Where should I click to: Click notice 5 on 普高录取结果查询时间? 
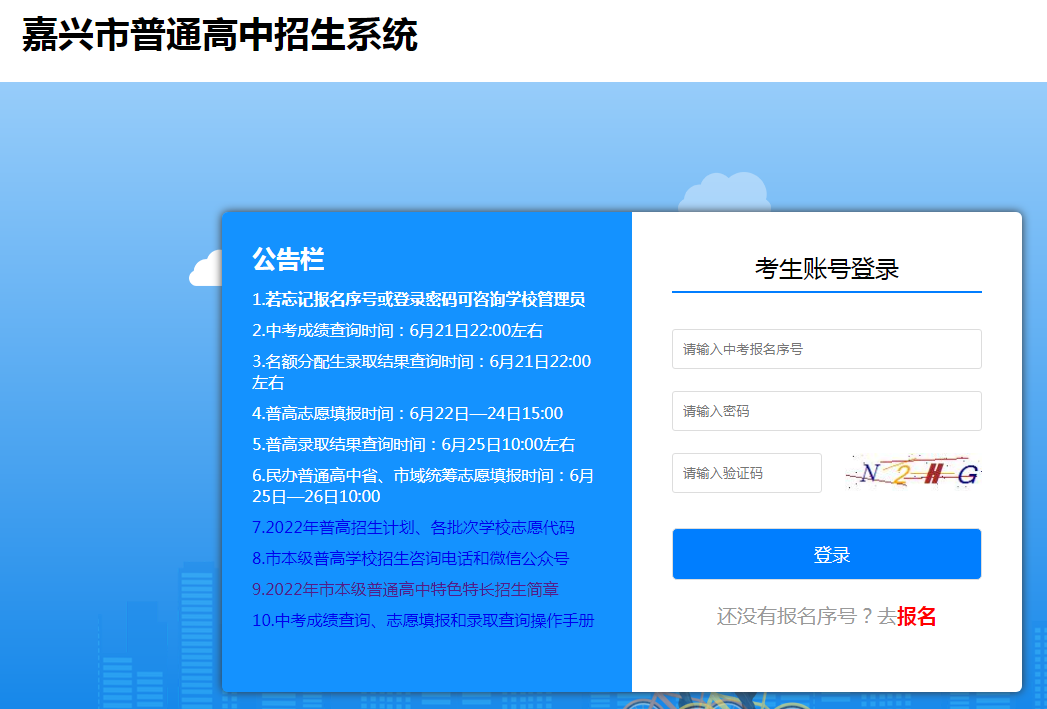click(413, 444)
